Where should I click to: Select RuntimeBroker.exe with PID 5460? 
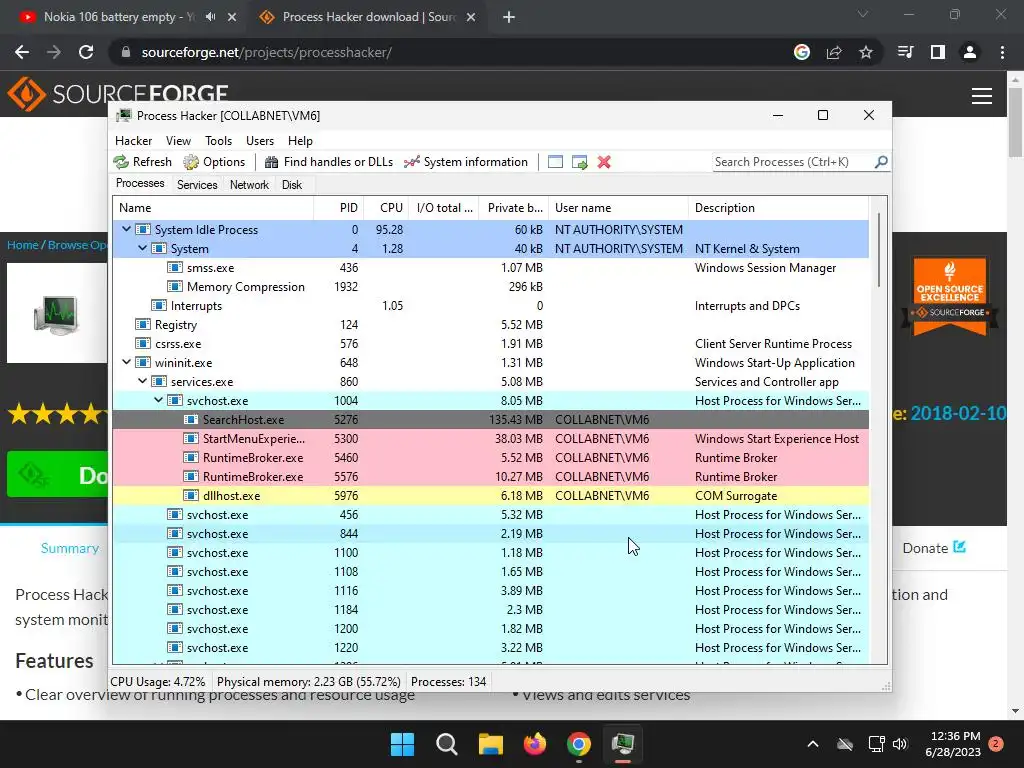tap(490, 458)
